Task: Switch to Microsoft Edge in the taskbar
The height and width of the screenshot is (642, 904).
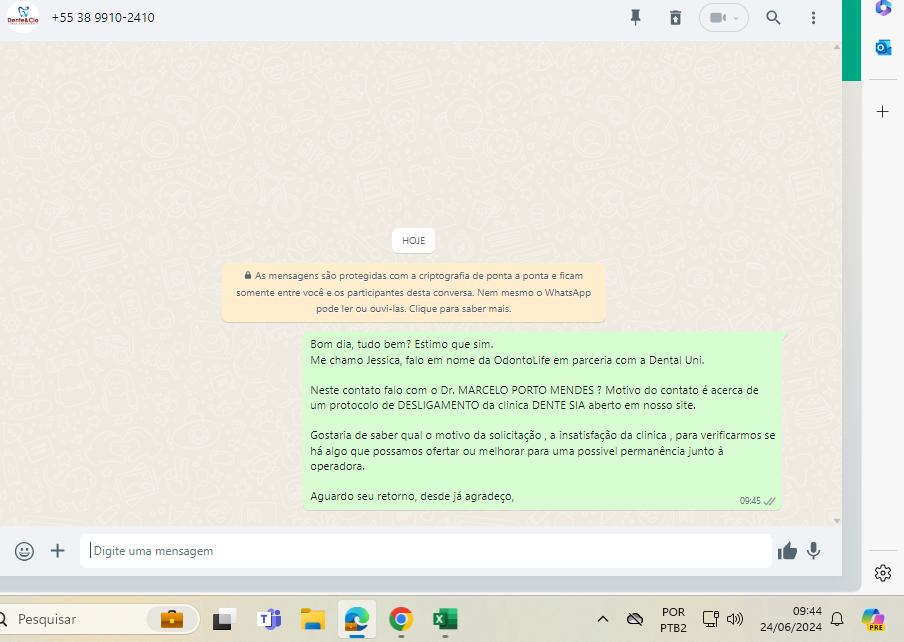Action: [x=357, y=620]
